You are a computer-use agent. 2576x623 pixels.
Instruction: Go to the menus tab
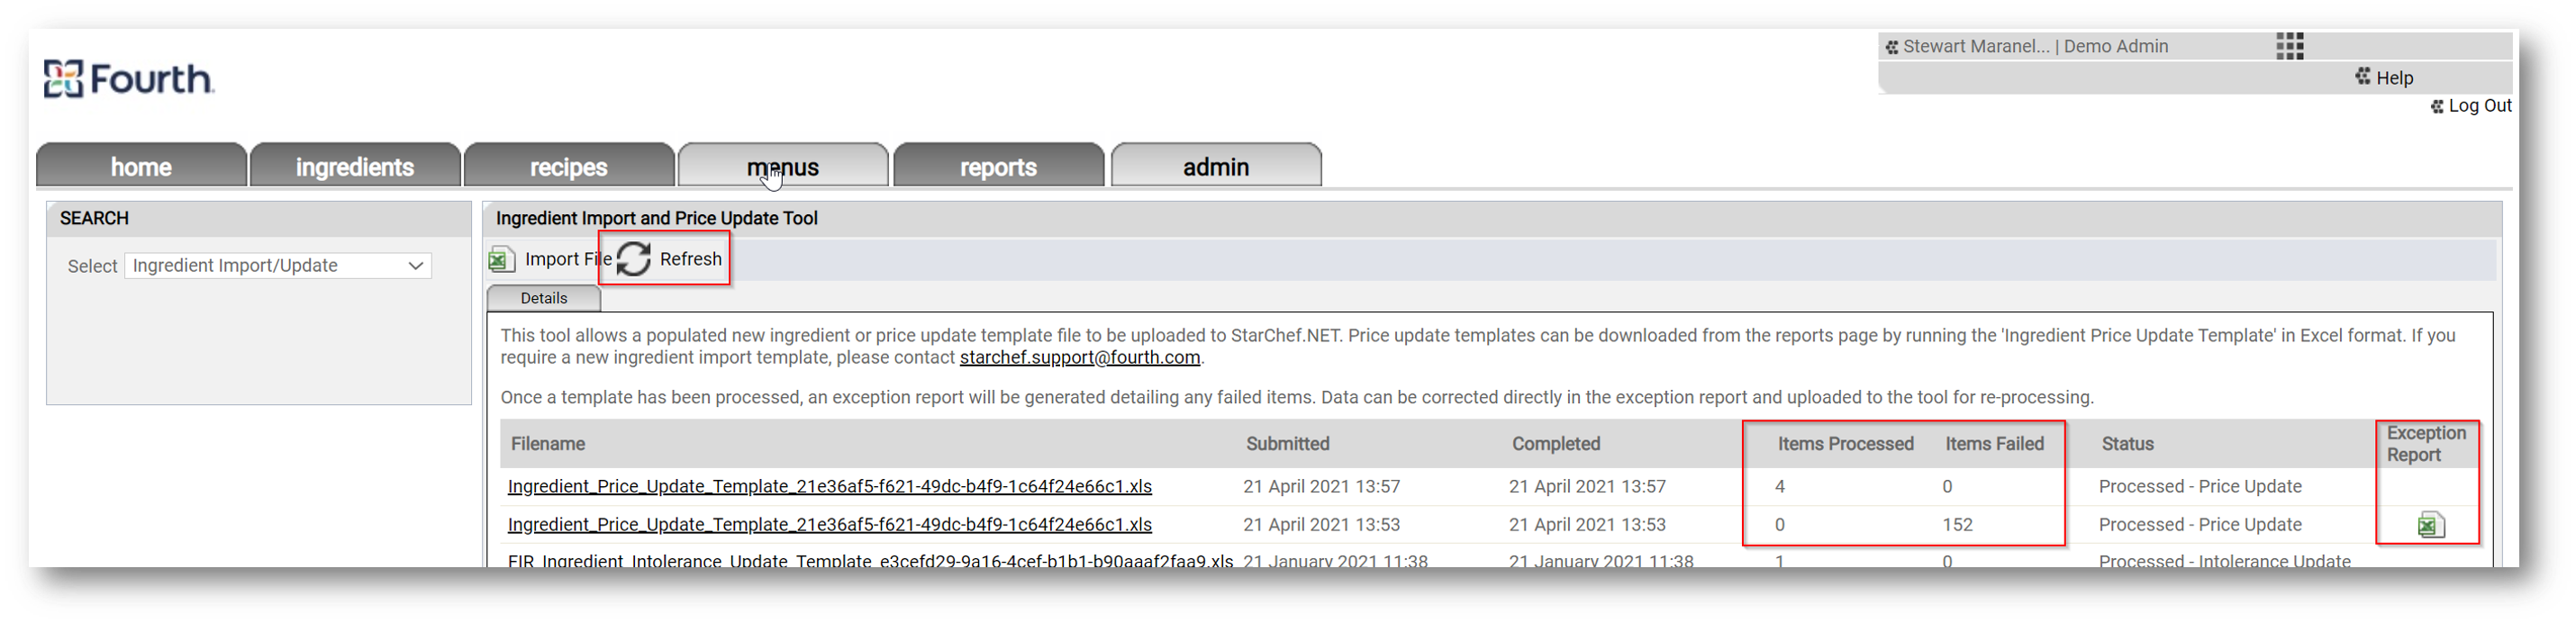783,166
